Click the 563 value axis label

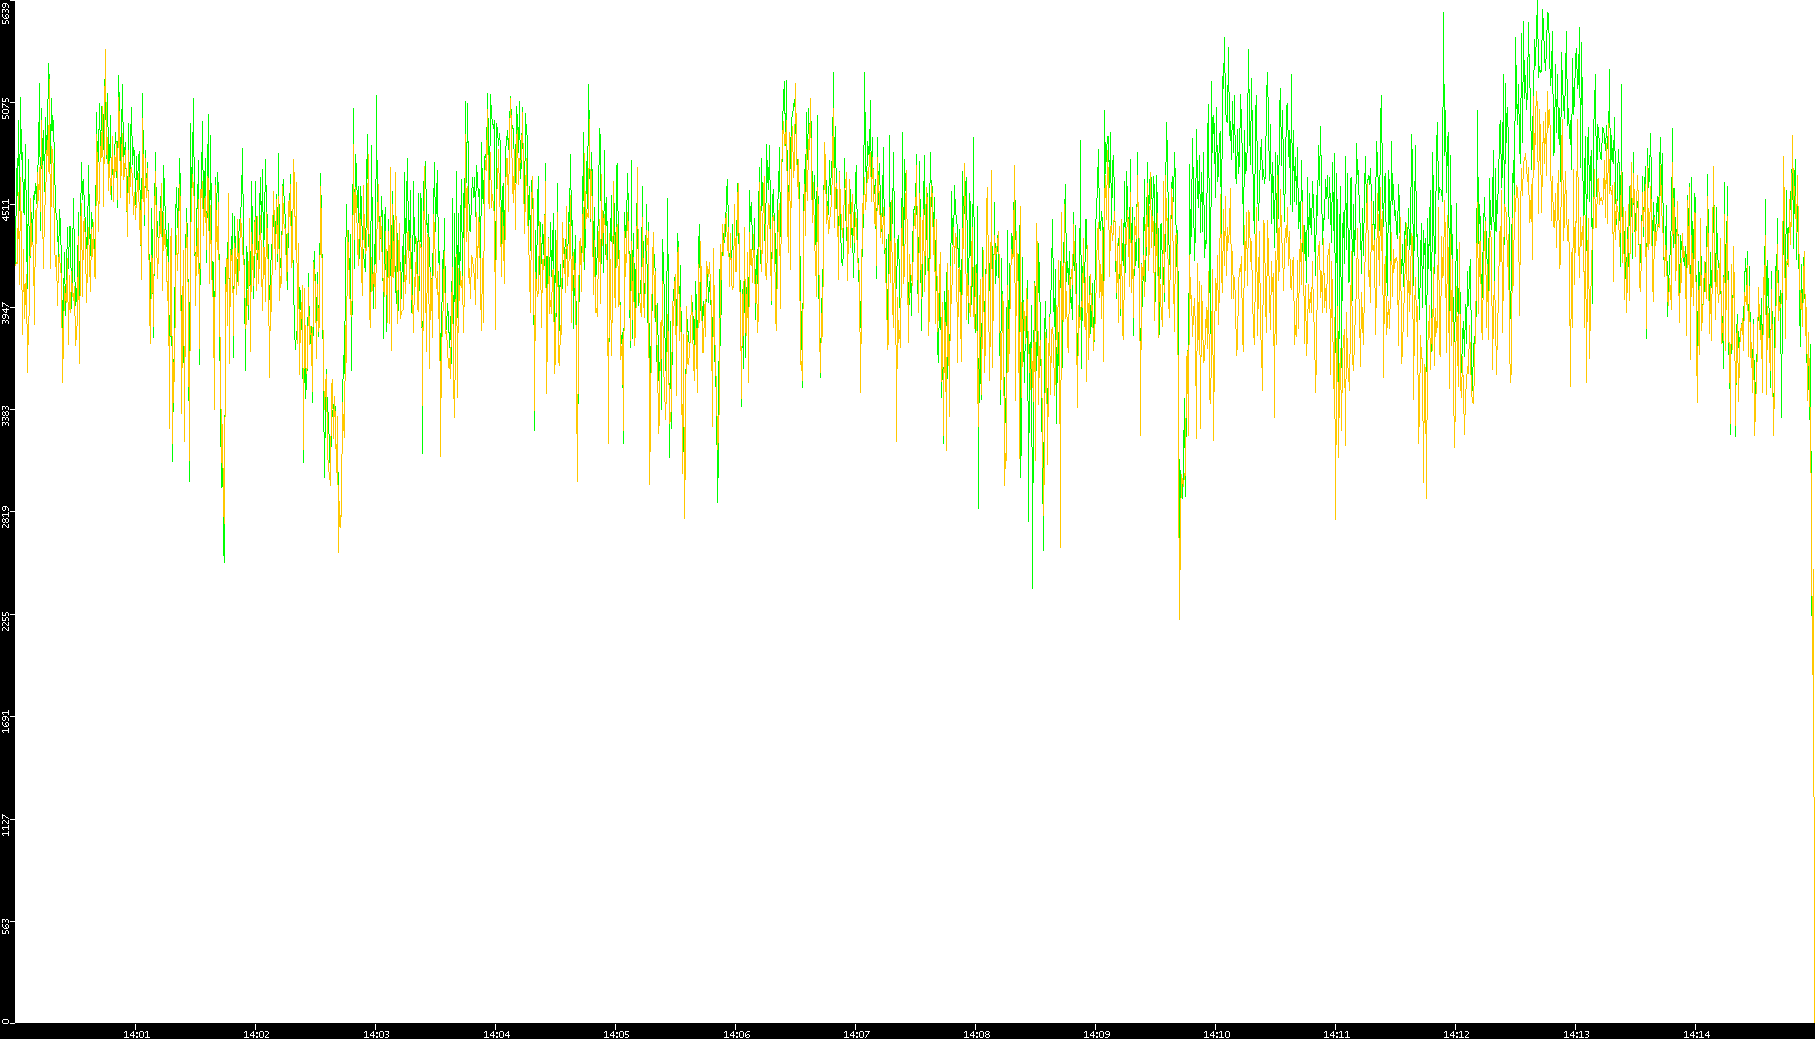coord(6,926)
